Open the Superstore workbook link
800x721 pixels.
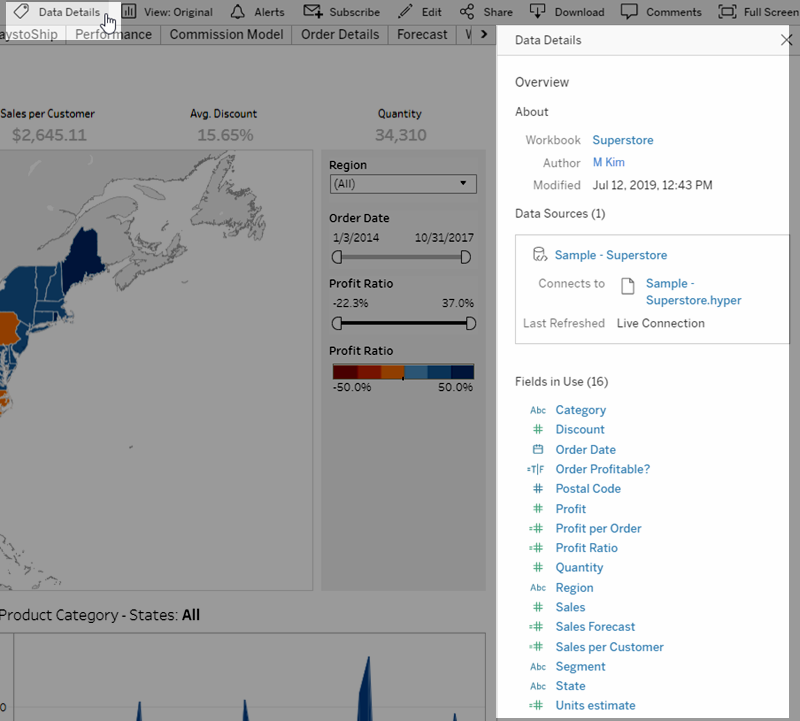622,140
